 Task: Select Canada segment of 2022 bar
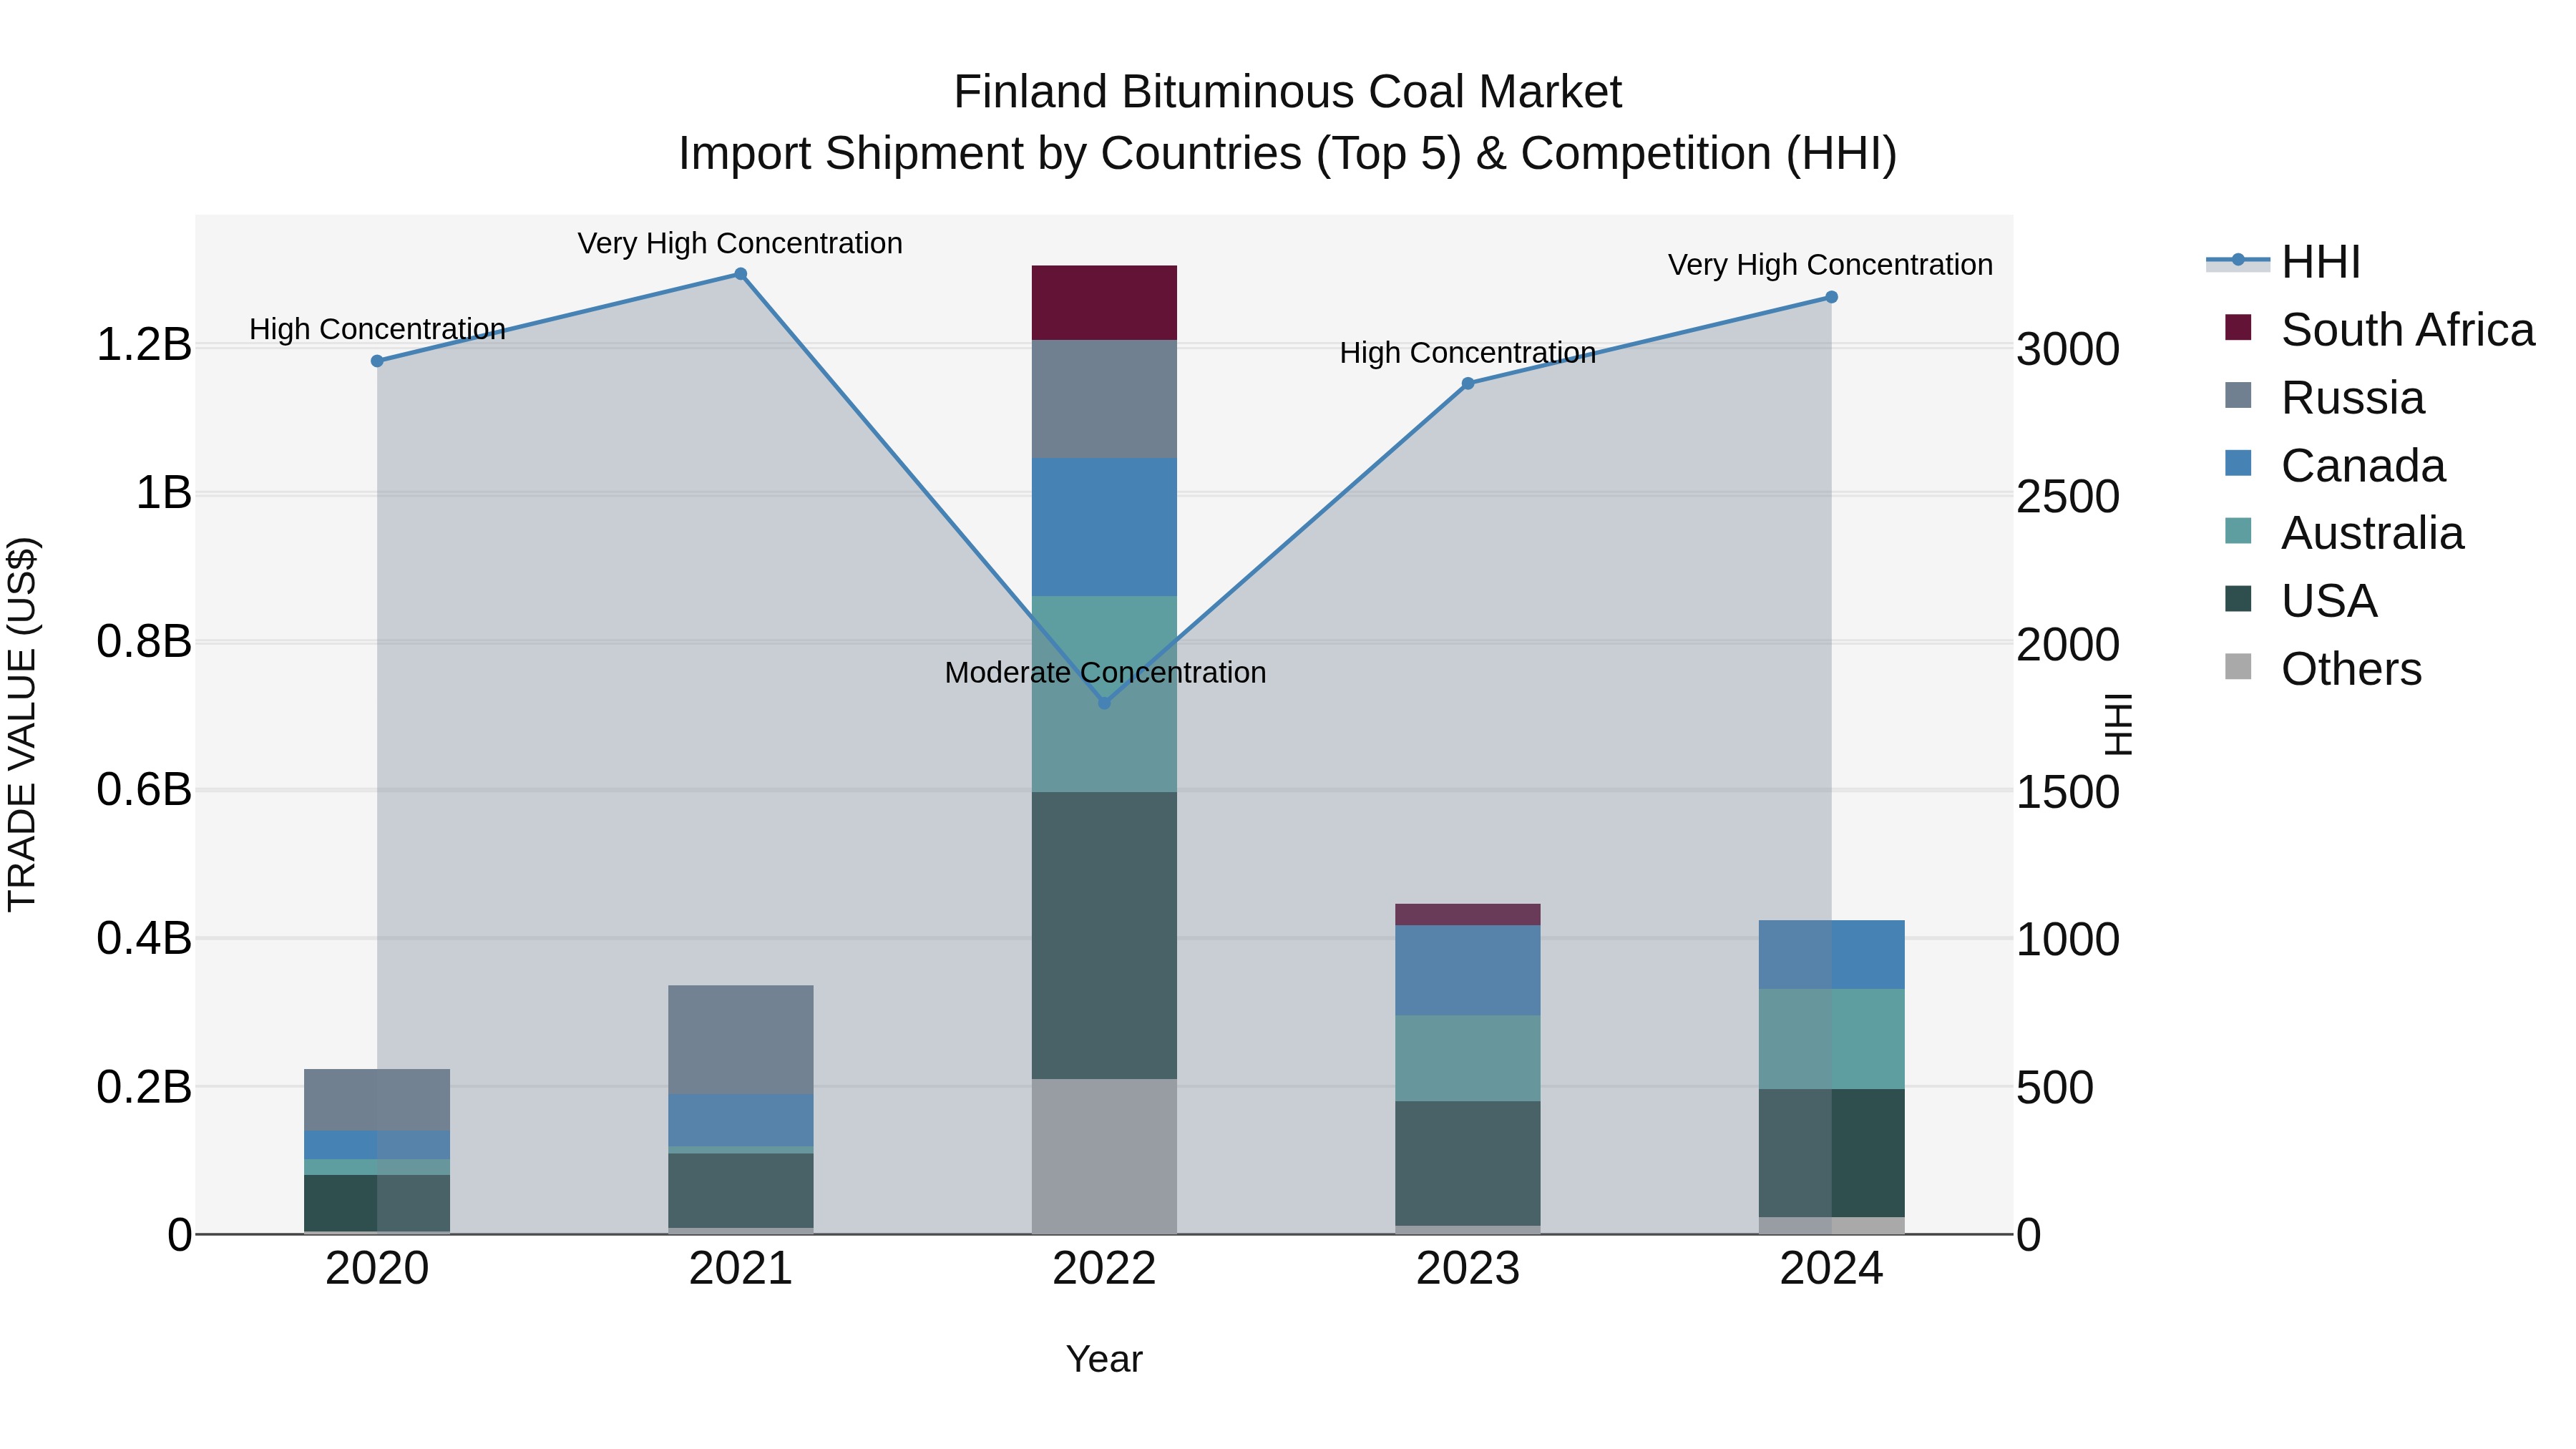click(x=1104, y=527)
